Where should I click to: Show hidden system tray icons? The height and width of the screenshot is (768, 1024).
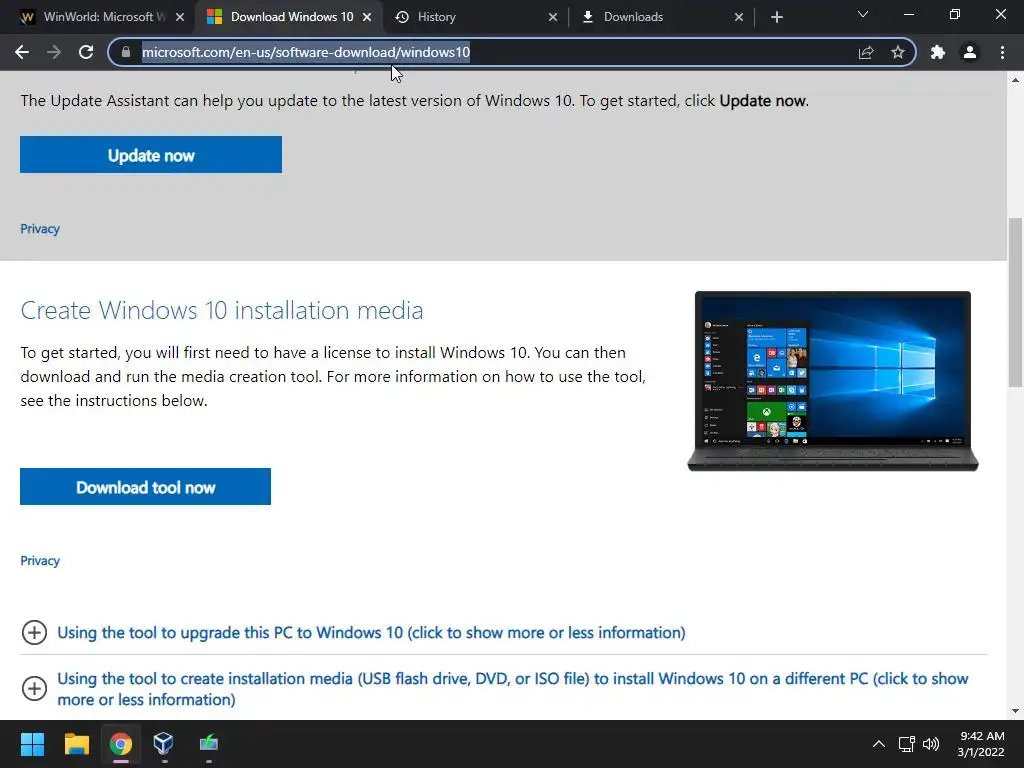point(879,744)
